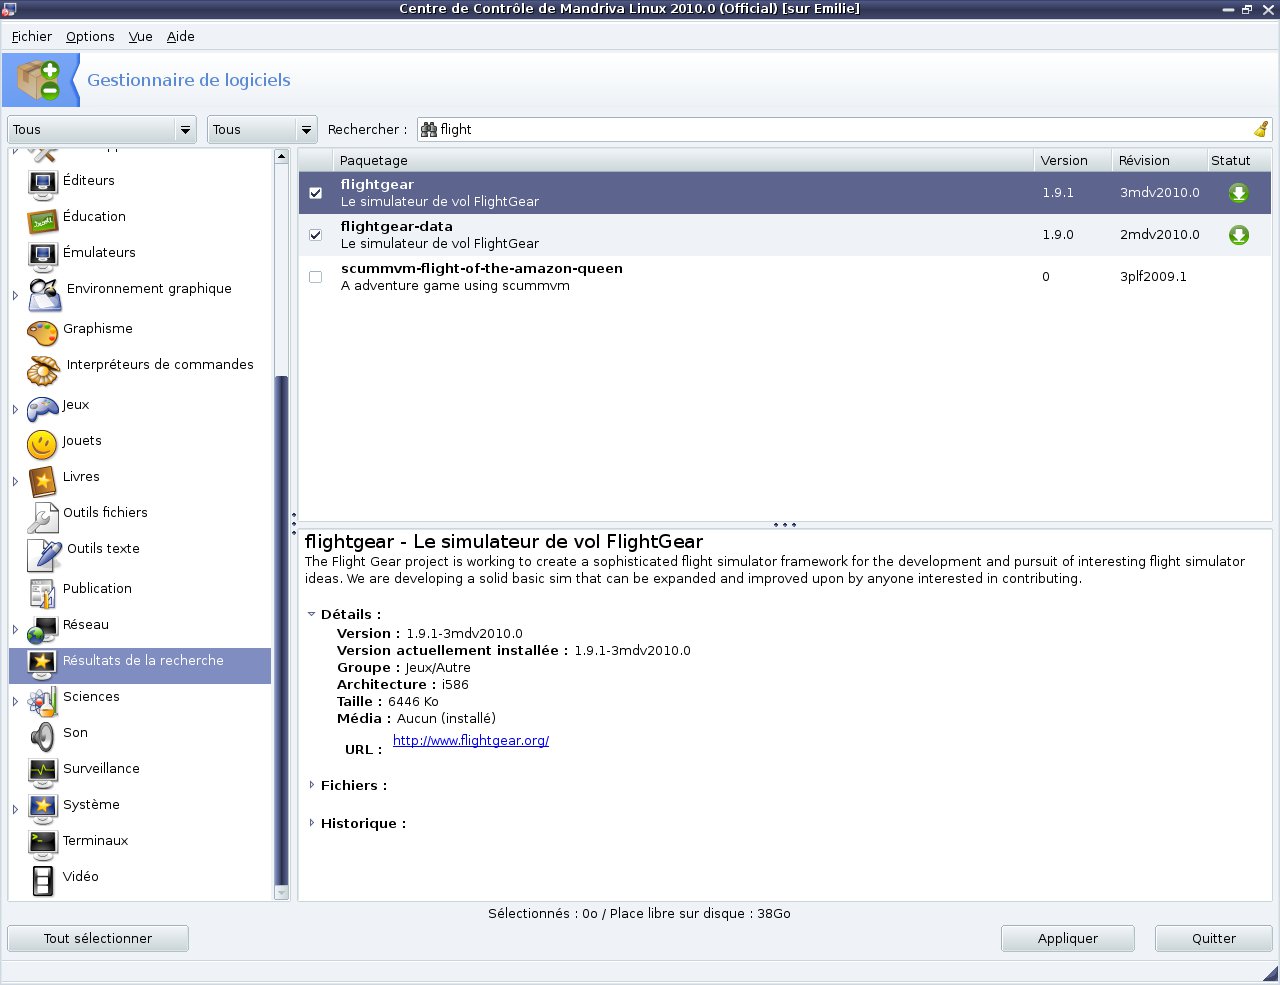Click the Émulateurs monitor icon
1280x985 pixels.
[x=42, y=257]
